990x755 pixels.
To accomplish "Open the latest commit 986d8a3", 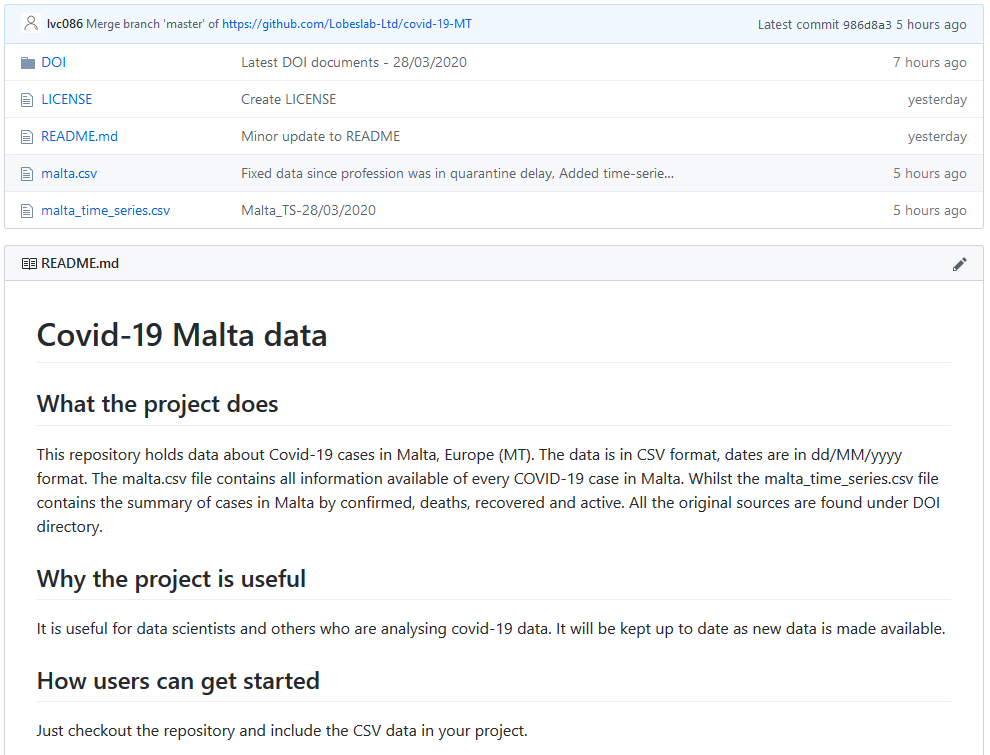I will pos(866,25).
